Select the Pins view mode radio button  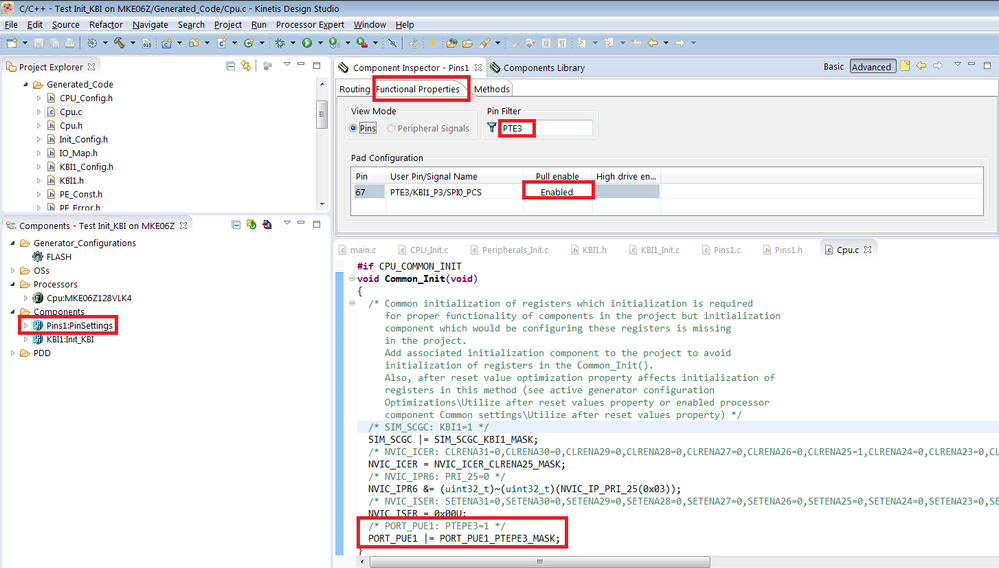coord(353,128)
